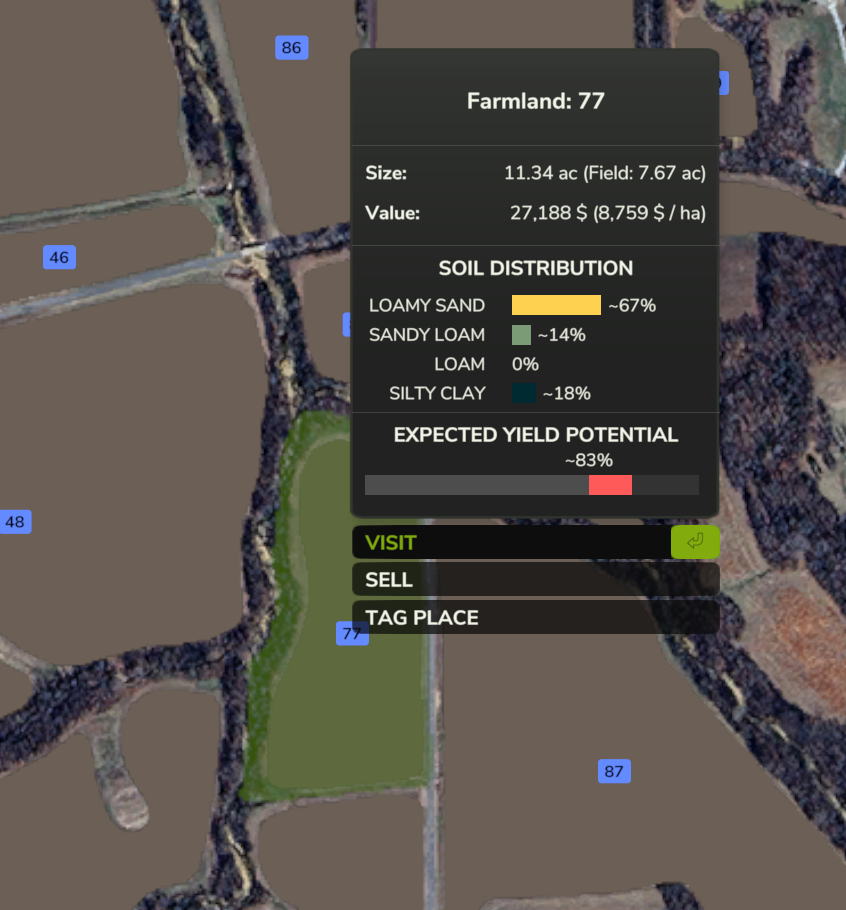Click the blue marker labeled 87
846x910 pixels.
pyautogui.click(x=614, y=771)
